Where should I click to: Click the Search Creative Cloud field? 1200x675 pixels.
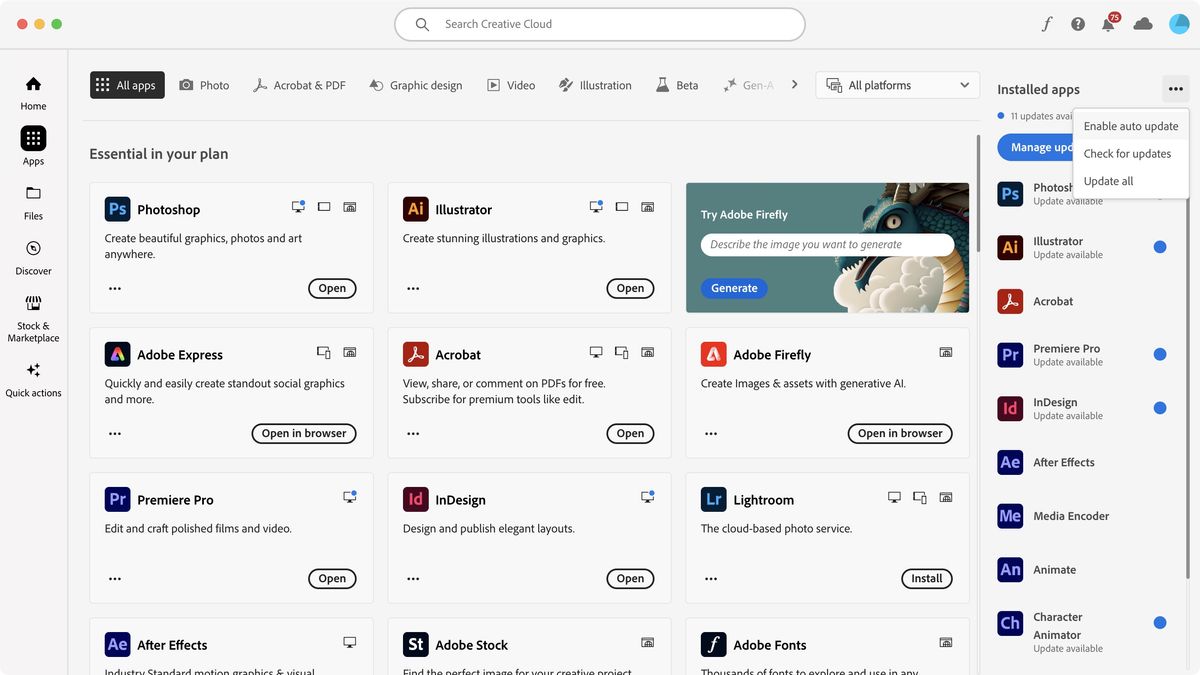click(599, 23)
